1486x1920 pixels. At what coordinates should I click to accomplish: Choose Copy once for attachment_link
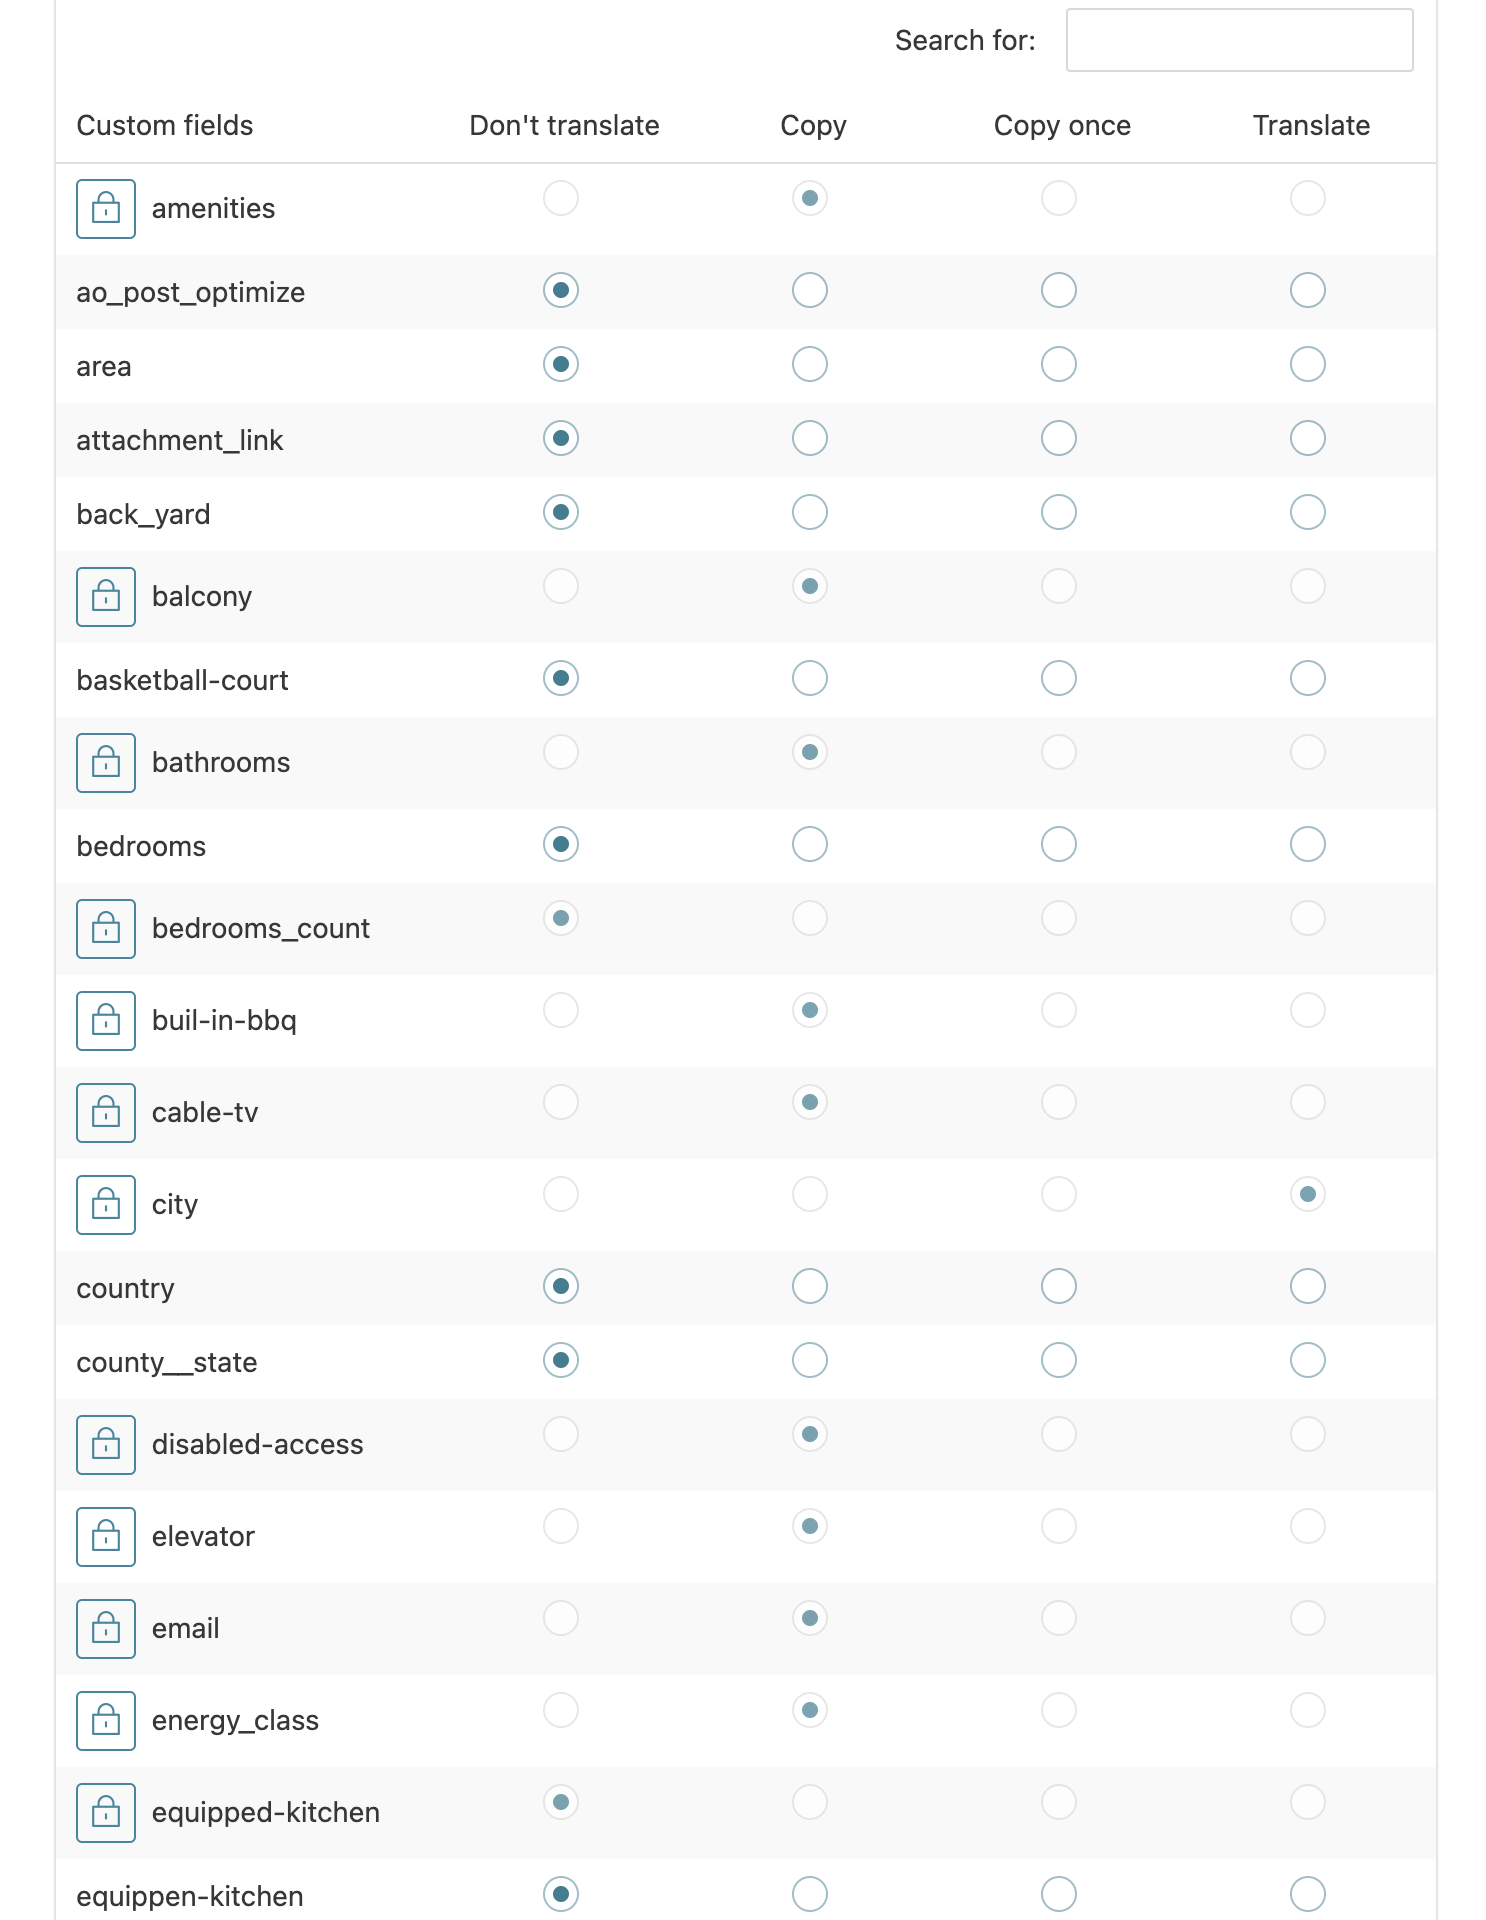1059,439
